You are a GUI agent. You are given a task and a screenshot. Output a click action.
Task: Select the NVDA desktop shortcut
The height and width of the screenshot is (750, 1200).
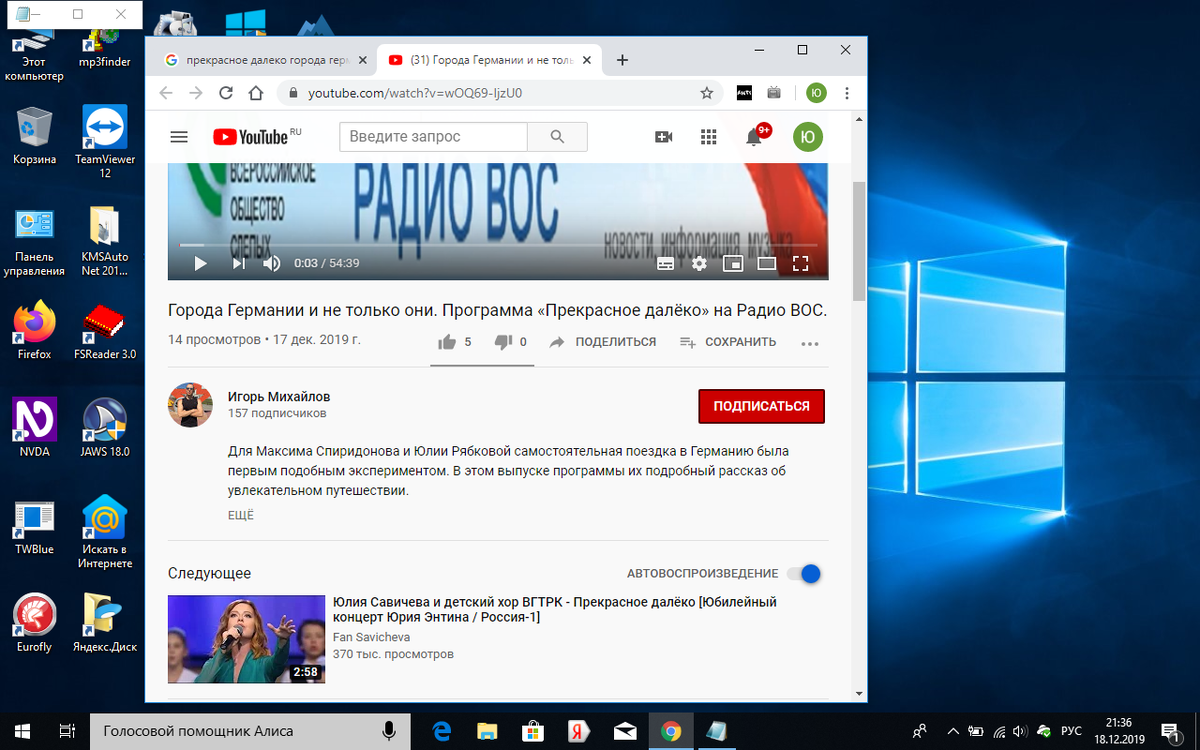(x=35, y=428)
